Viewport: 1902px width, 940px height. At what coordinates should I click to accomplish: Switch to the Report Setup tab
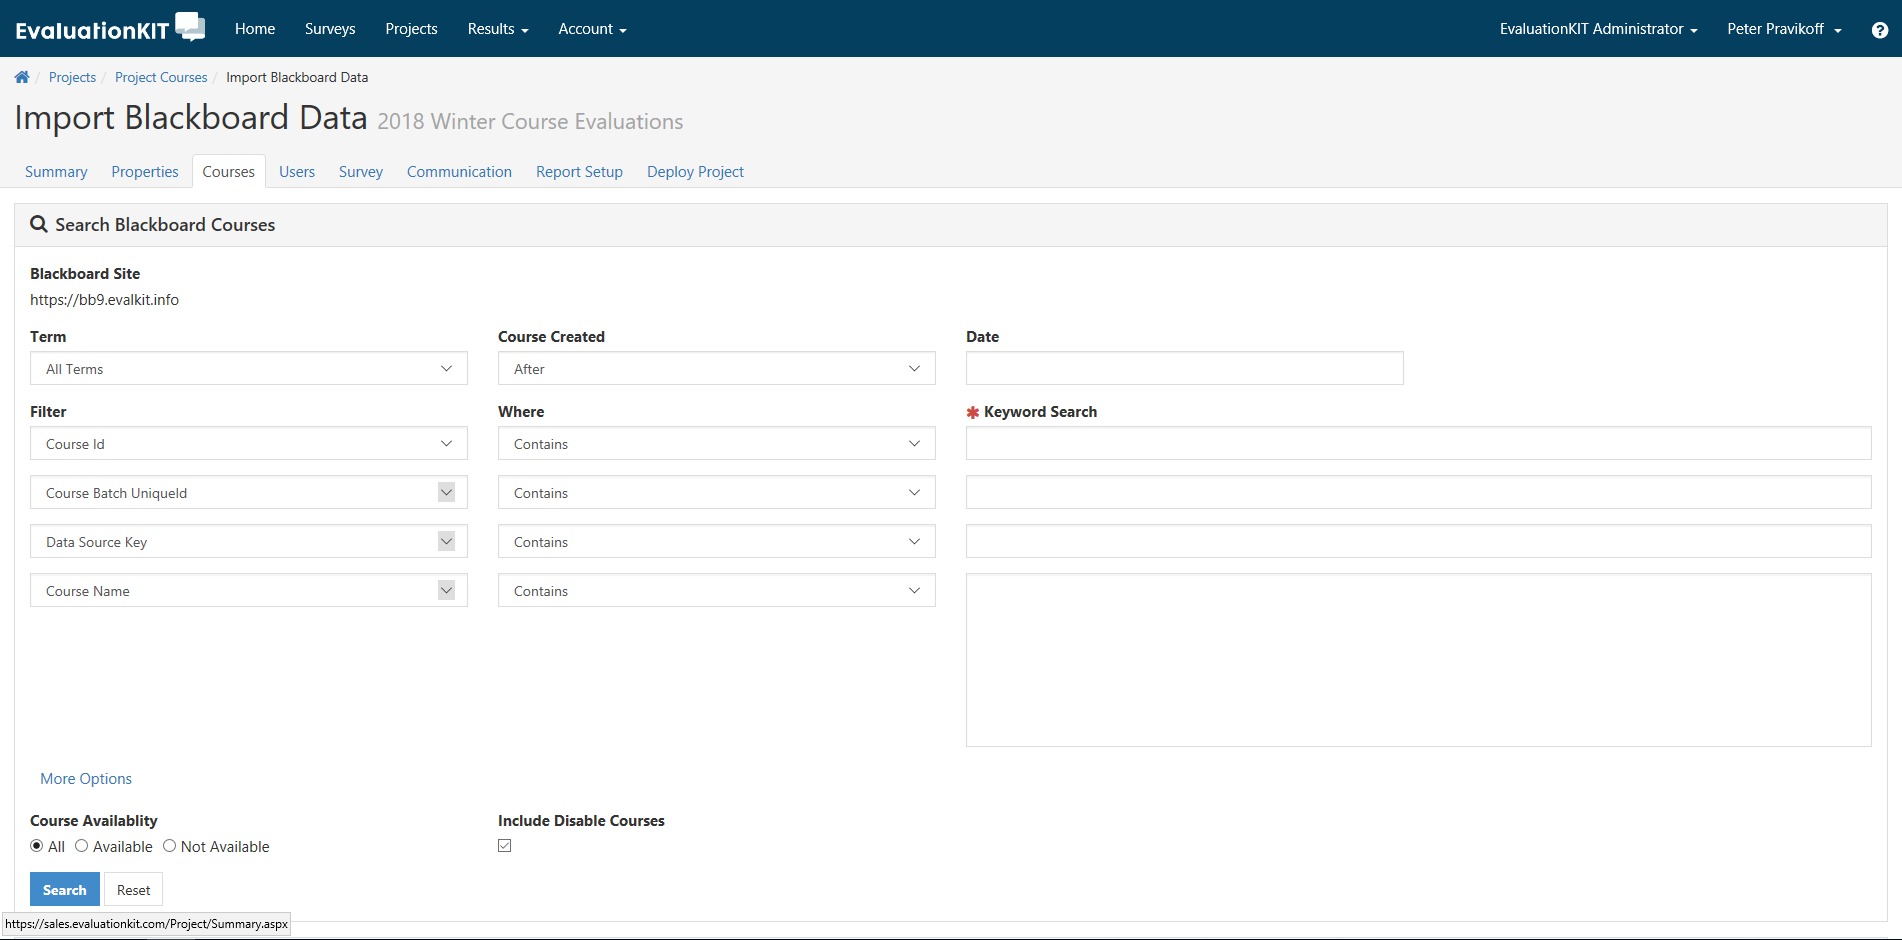(x=579, y=172)
